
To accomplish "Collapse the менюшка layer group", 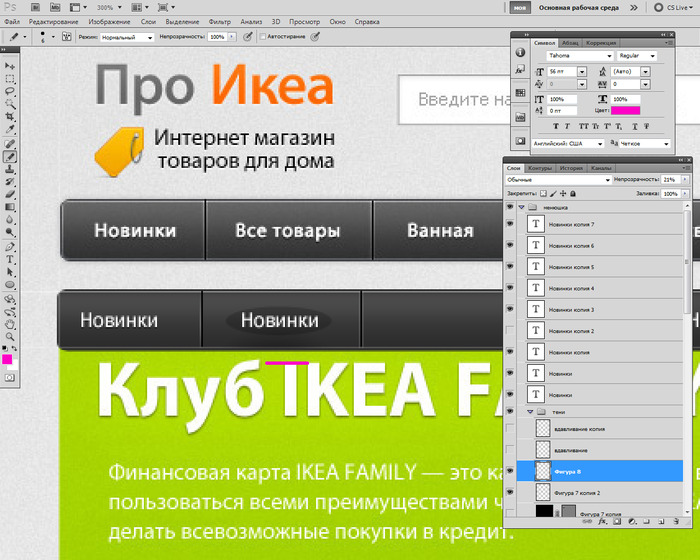I will pos(521,207).
